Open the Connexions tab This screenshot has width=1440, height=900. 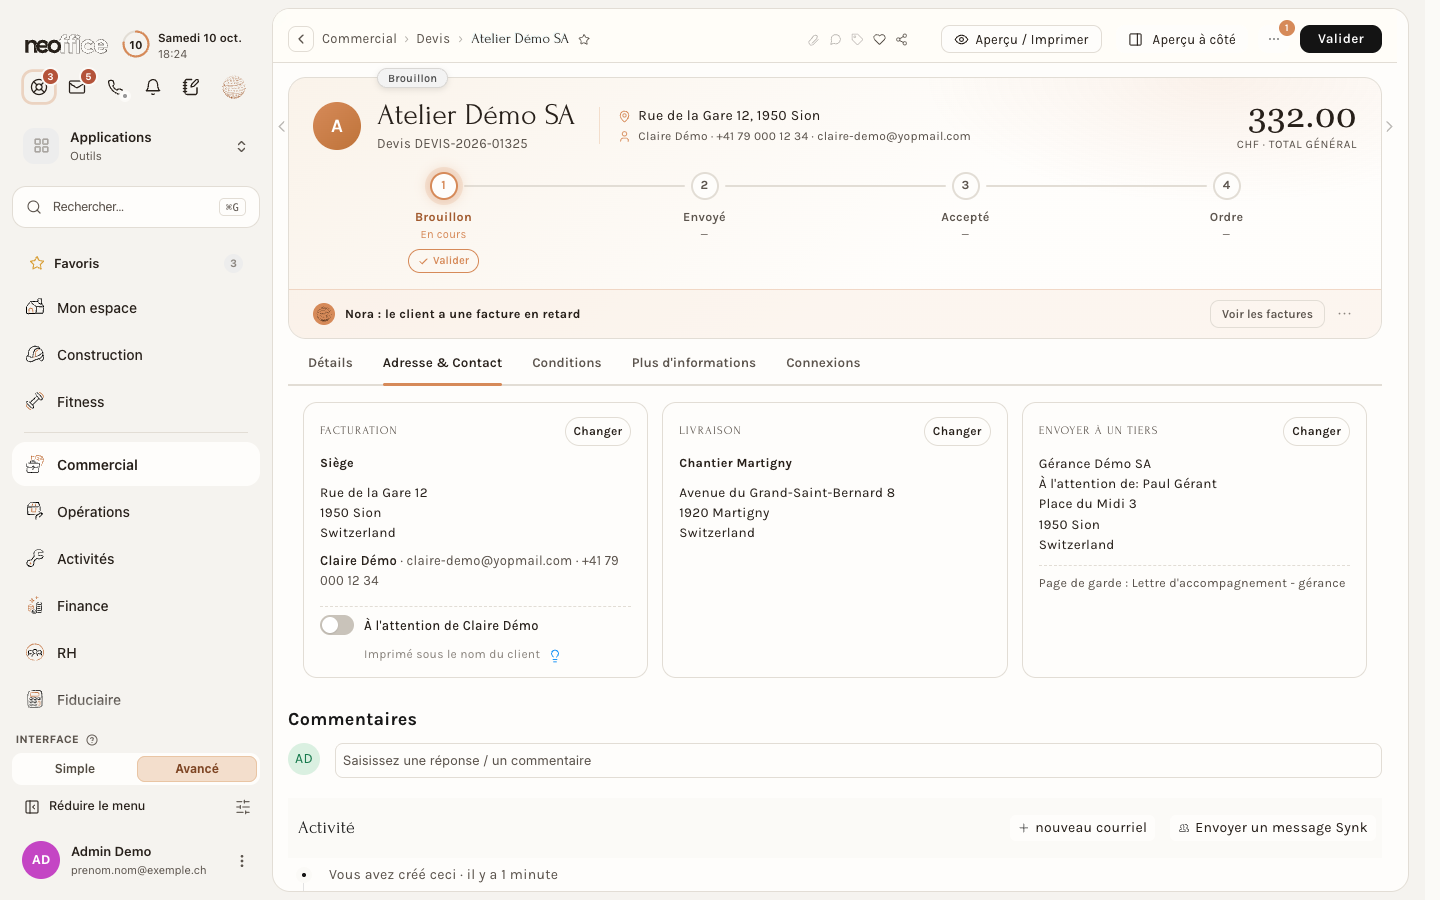(823, 363)
